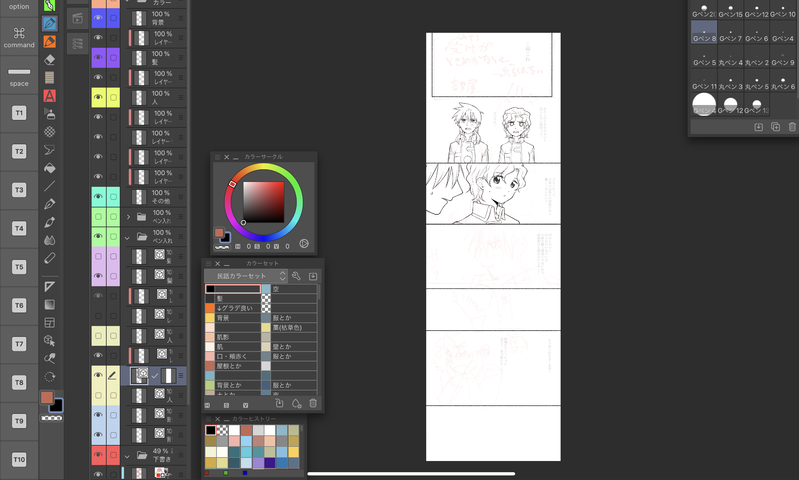Collapse the 下書き 49% folder
Image resolution: width=799 pixels, height=480 pixels.
(x=127, y=456)
